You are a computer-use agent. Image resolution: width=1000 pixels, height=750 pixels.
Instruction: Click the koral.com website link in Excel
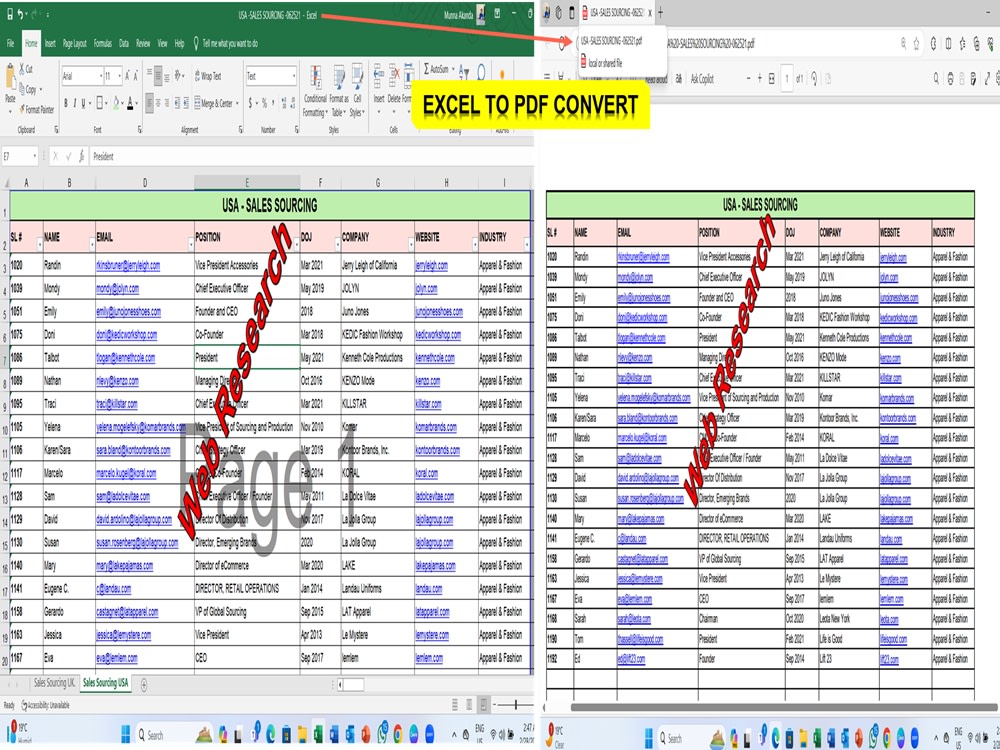tap(427, 473)
